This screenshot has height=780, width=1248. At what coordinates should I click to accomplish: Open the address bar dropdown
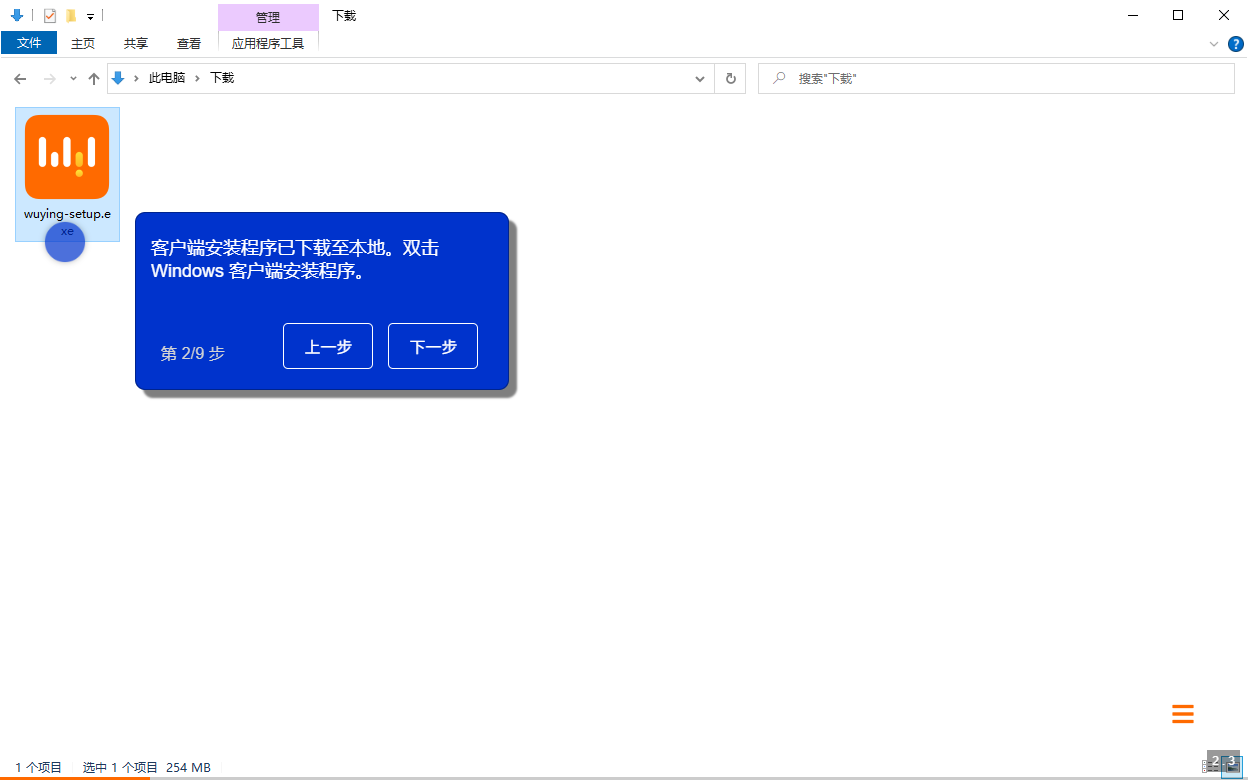tap(699, 78)
